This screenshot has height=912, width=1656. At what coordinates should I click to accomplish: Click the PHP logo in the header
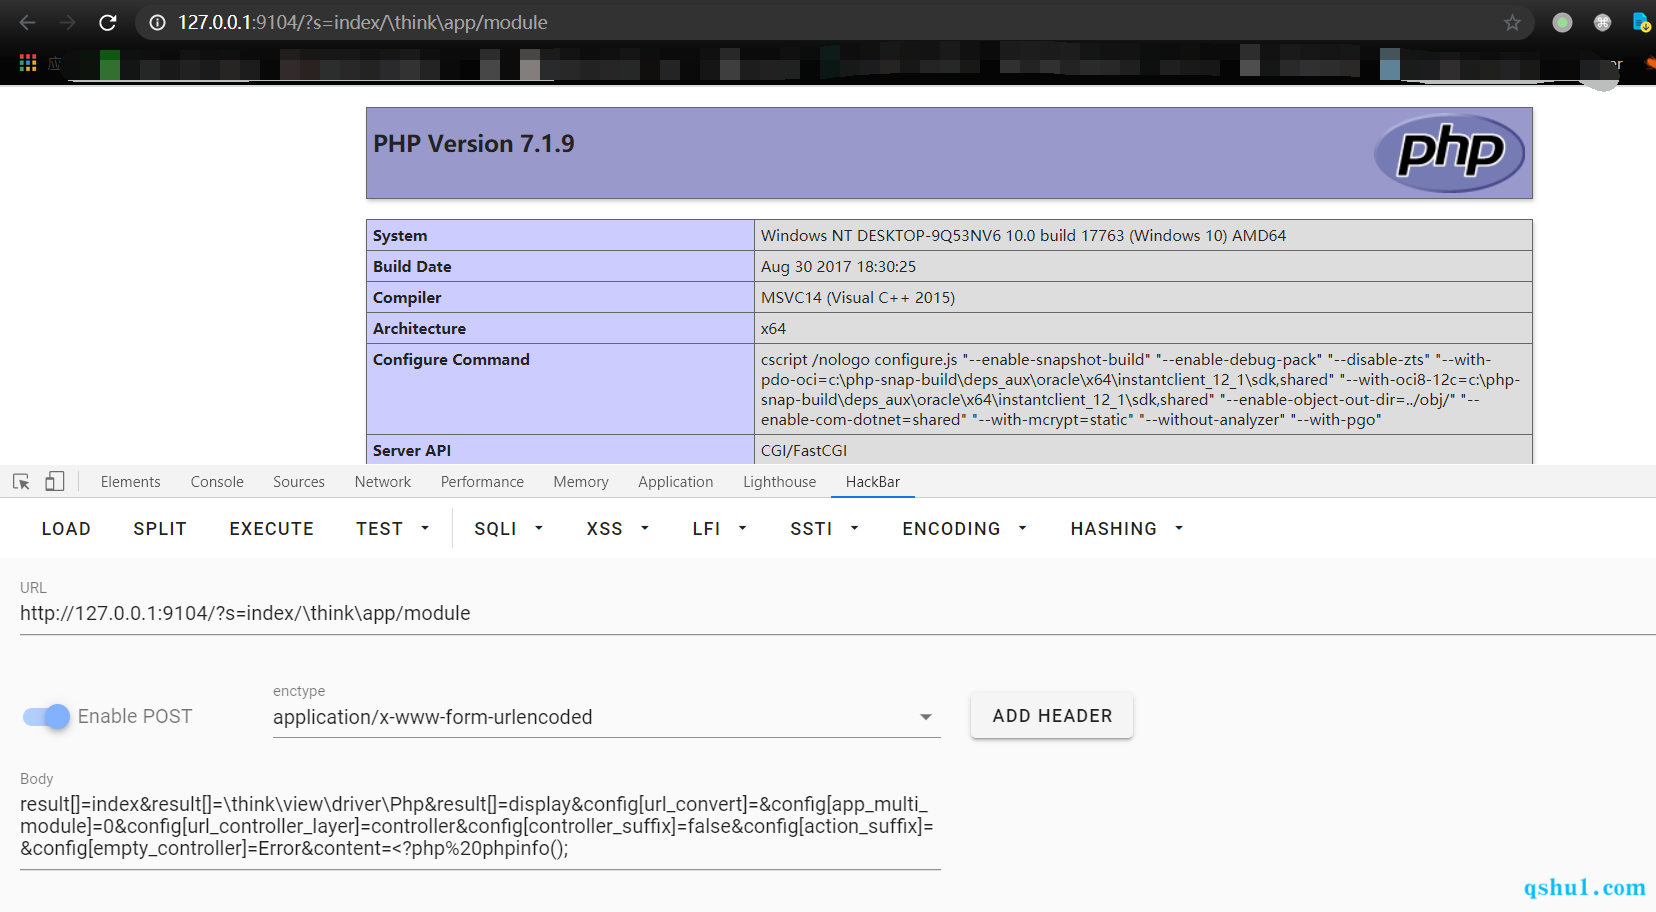[1449, 153]
